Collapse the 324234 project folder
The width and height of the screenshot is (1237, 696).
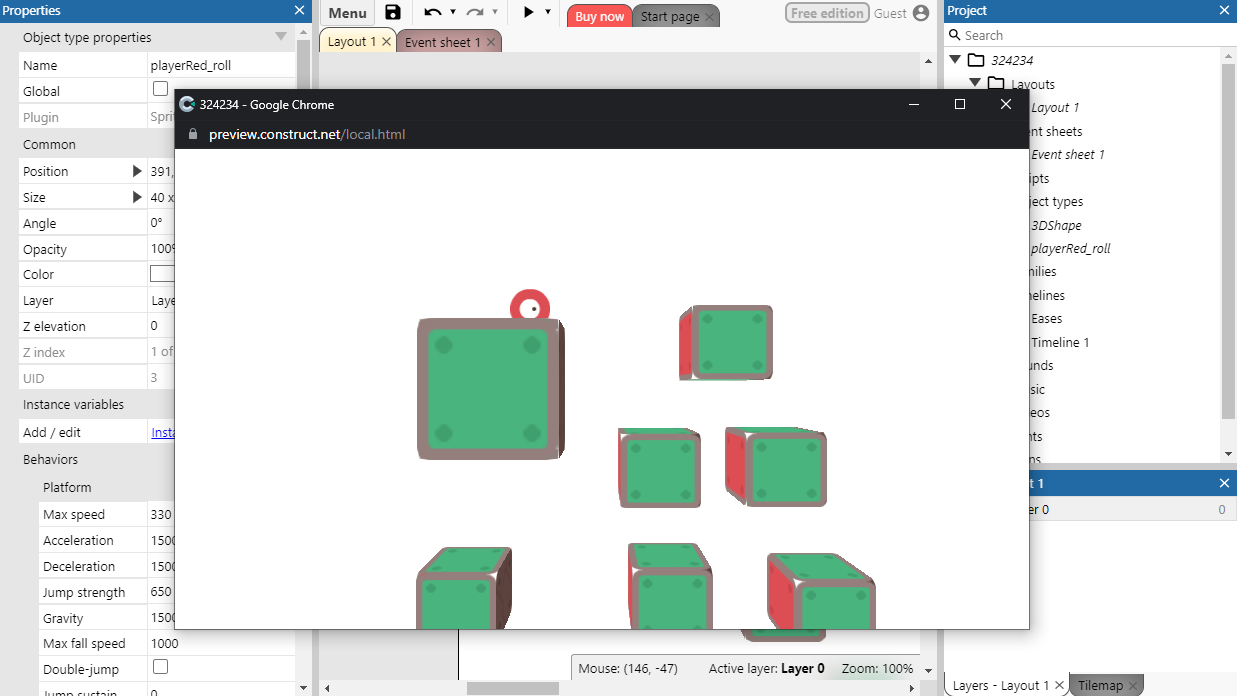[x=957, y=60]
